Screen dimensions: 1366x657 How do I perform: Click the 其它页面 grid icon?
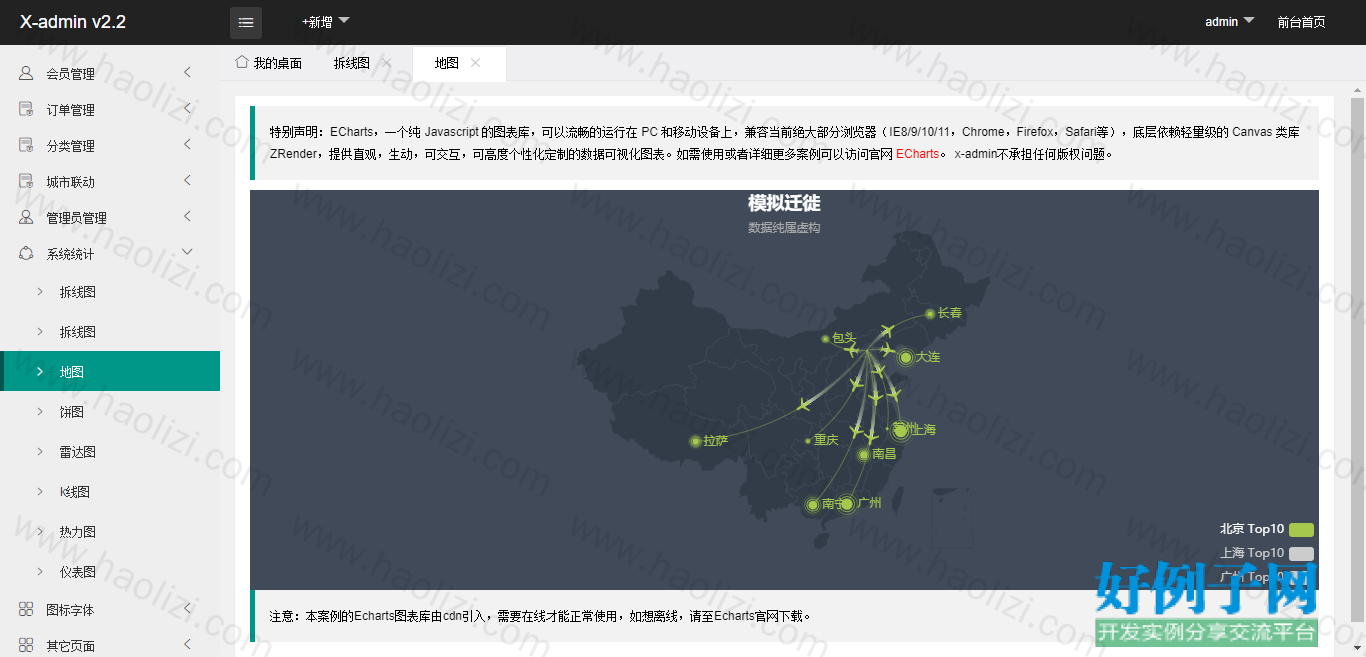[x=26, y=645]
